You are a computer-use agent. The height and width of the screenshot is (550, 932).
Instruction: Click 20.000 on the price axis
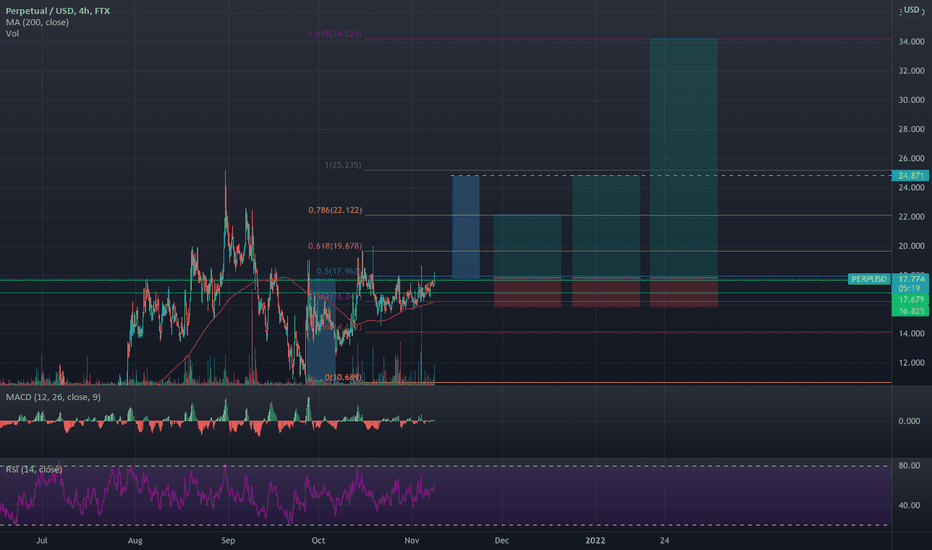911,246
